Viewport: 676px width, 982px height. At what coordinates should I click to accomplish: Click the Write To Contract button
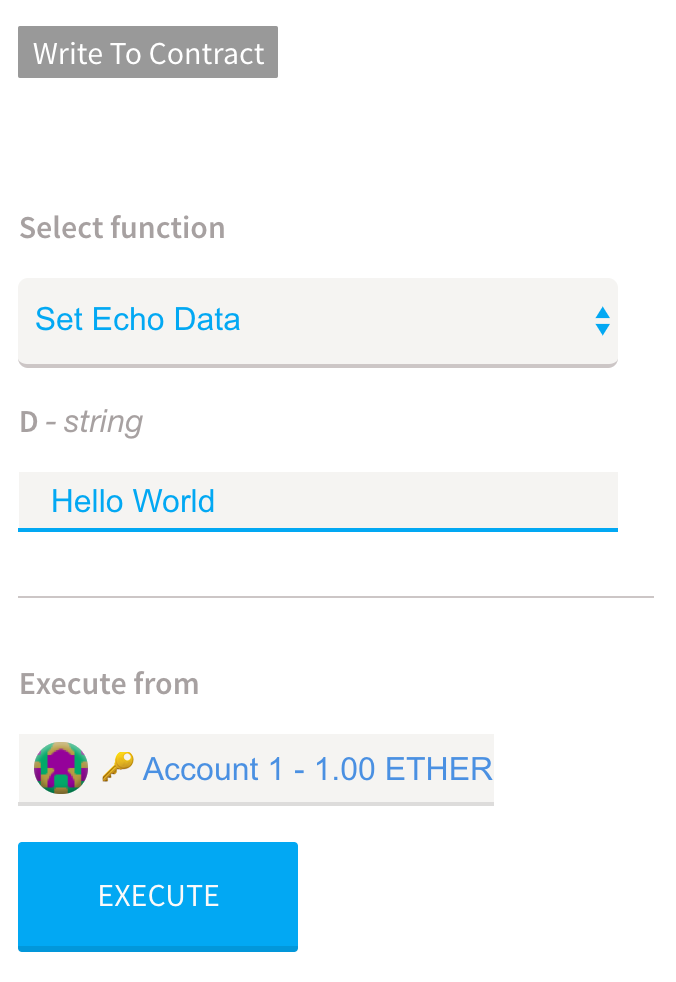tap(148, 52)
